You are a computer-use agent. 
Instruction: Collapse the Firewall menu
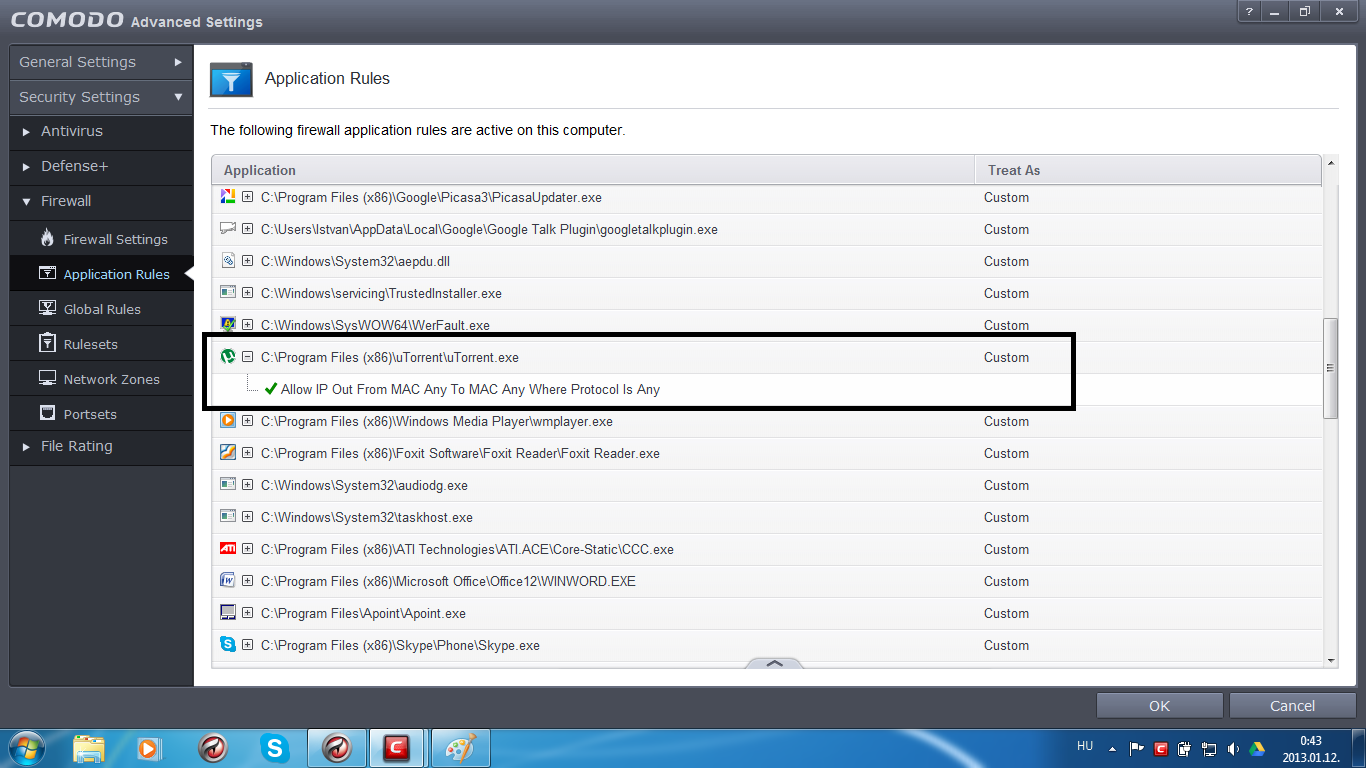tap(101, 201)
